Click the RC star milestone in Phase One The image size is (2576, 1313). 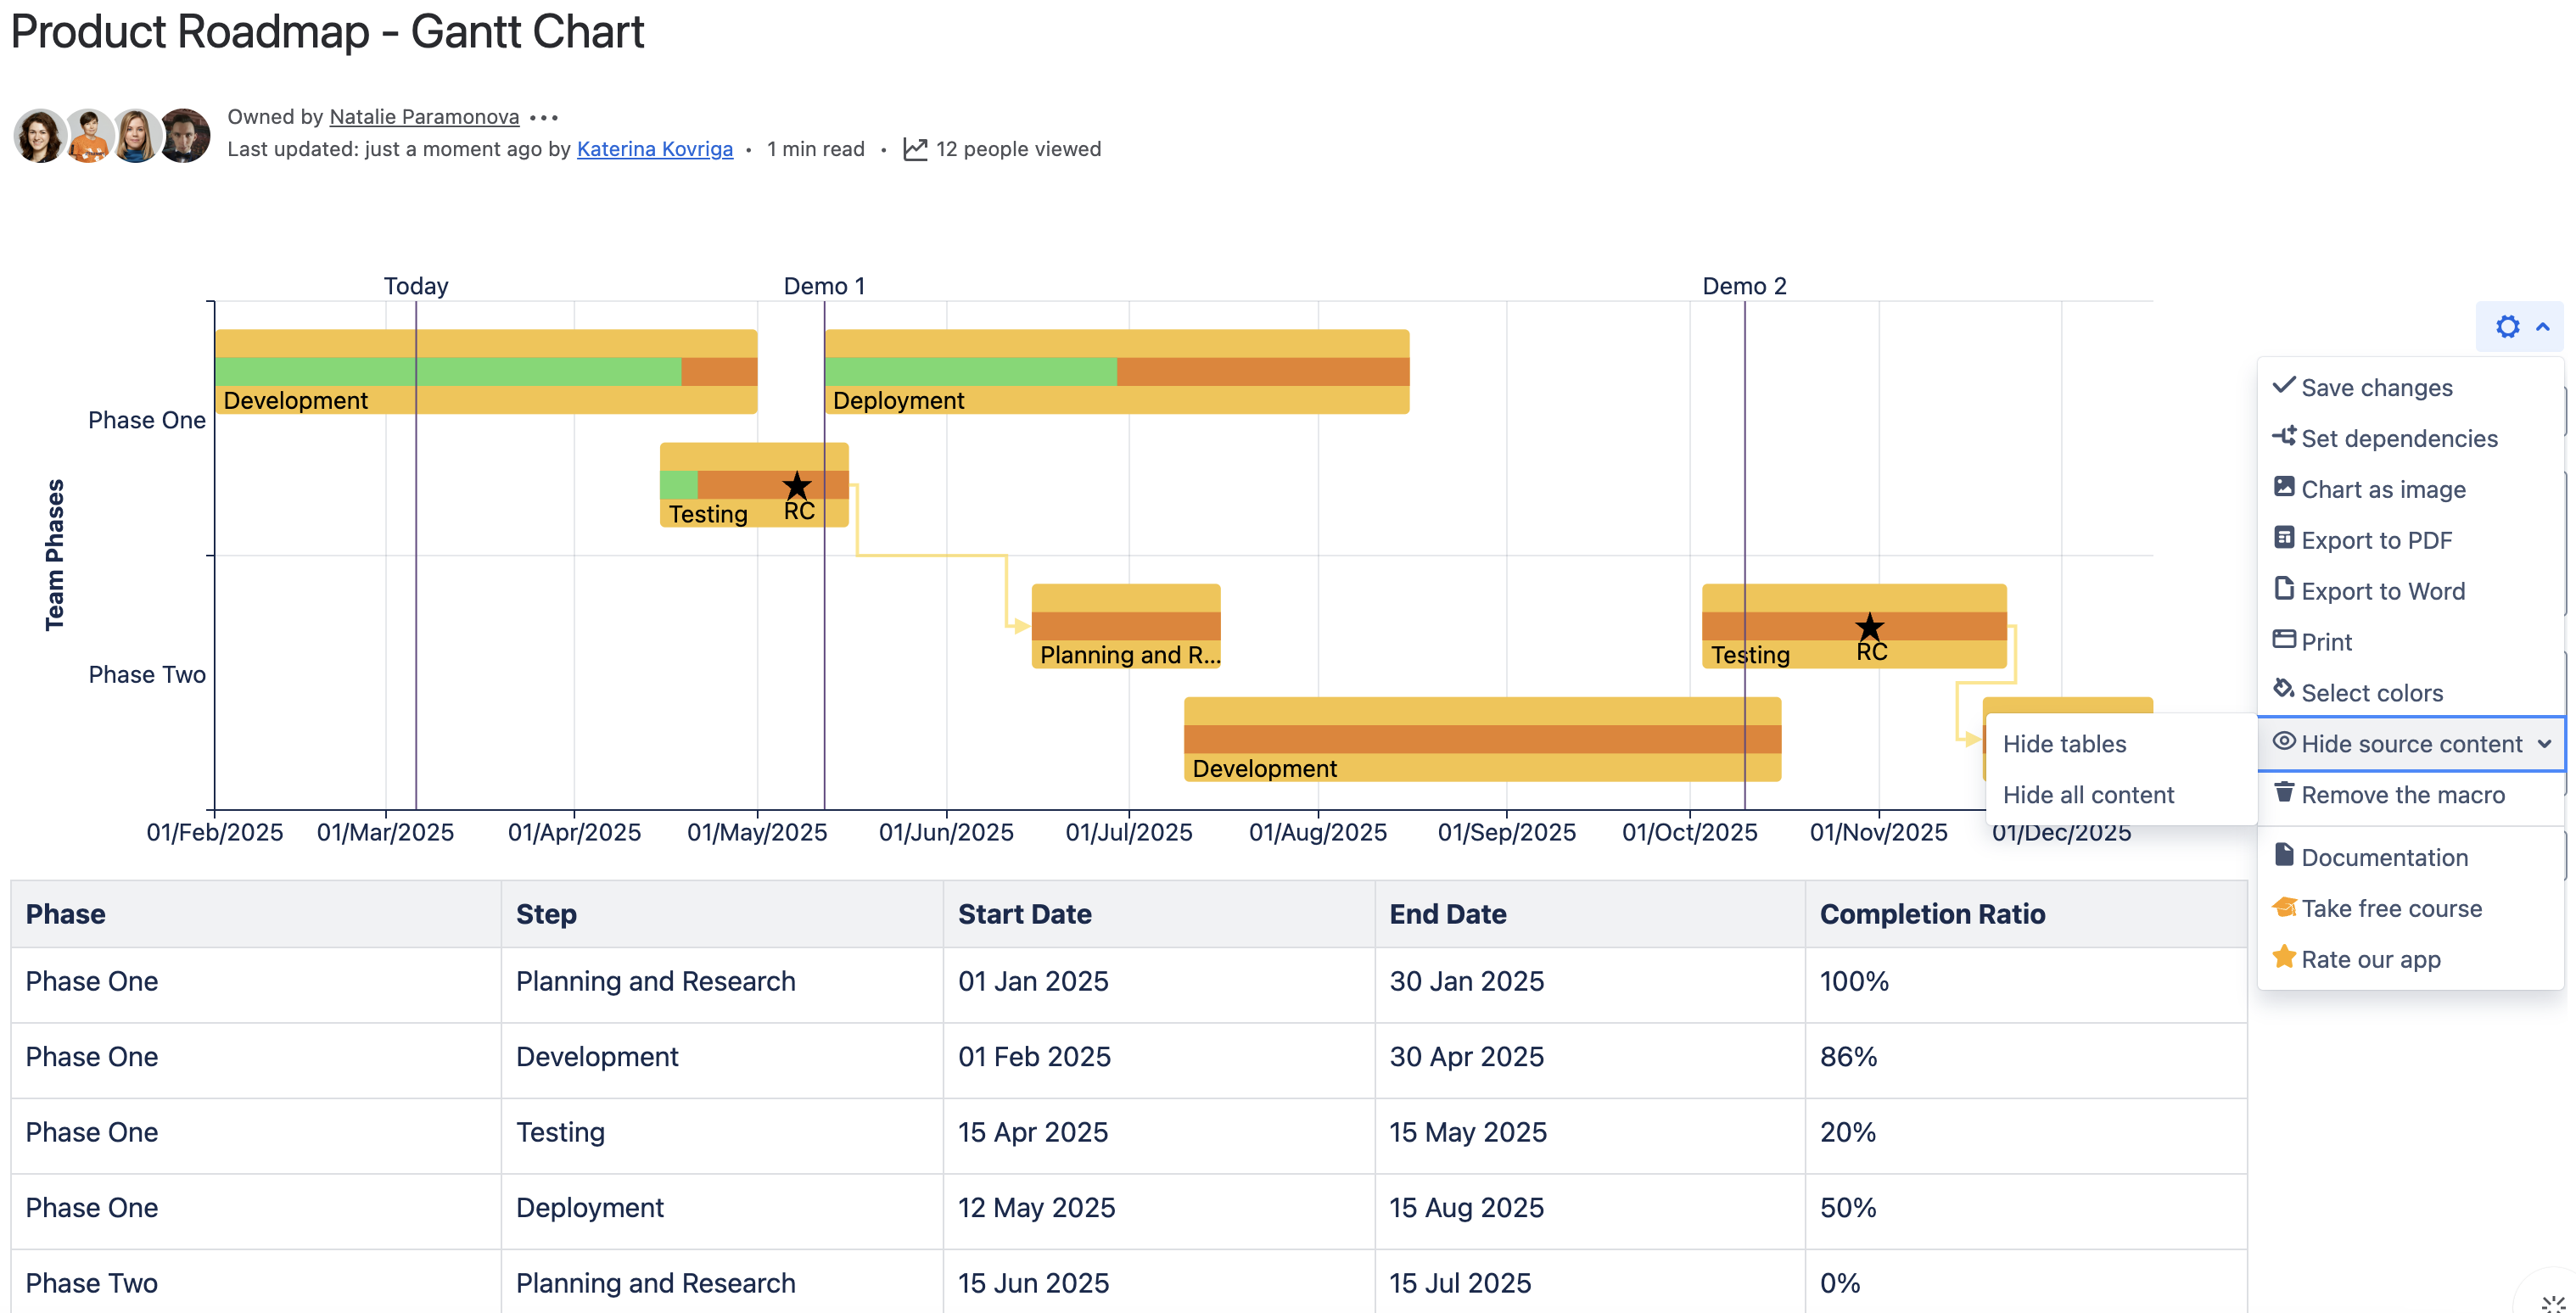(x=796, y=487)
